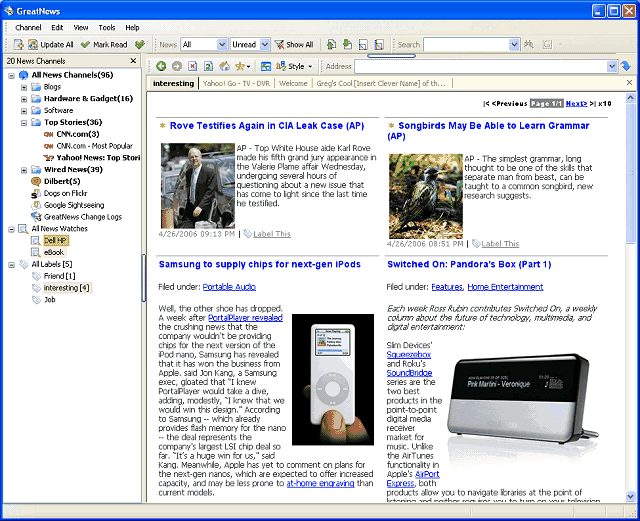Open the Tools menu

coord(107,27)
